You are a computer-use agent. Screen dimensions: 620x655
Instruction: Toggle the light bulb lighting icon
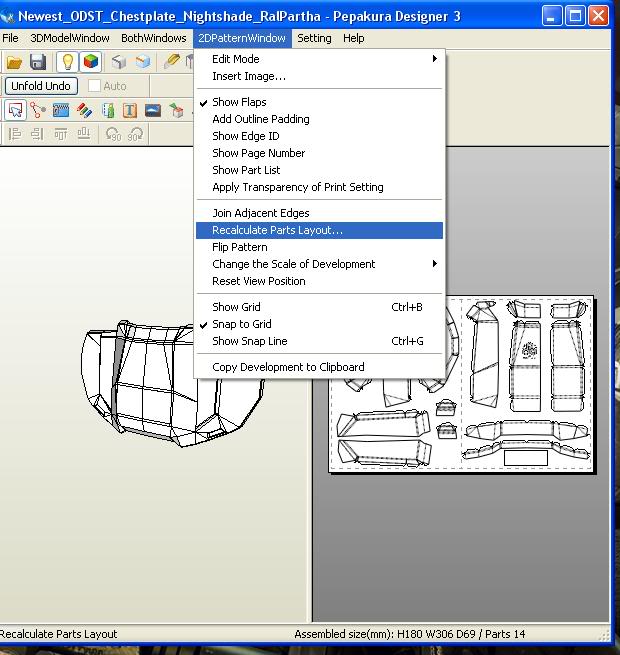(x=67, y=62)
